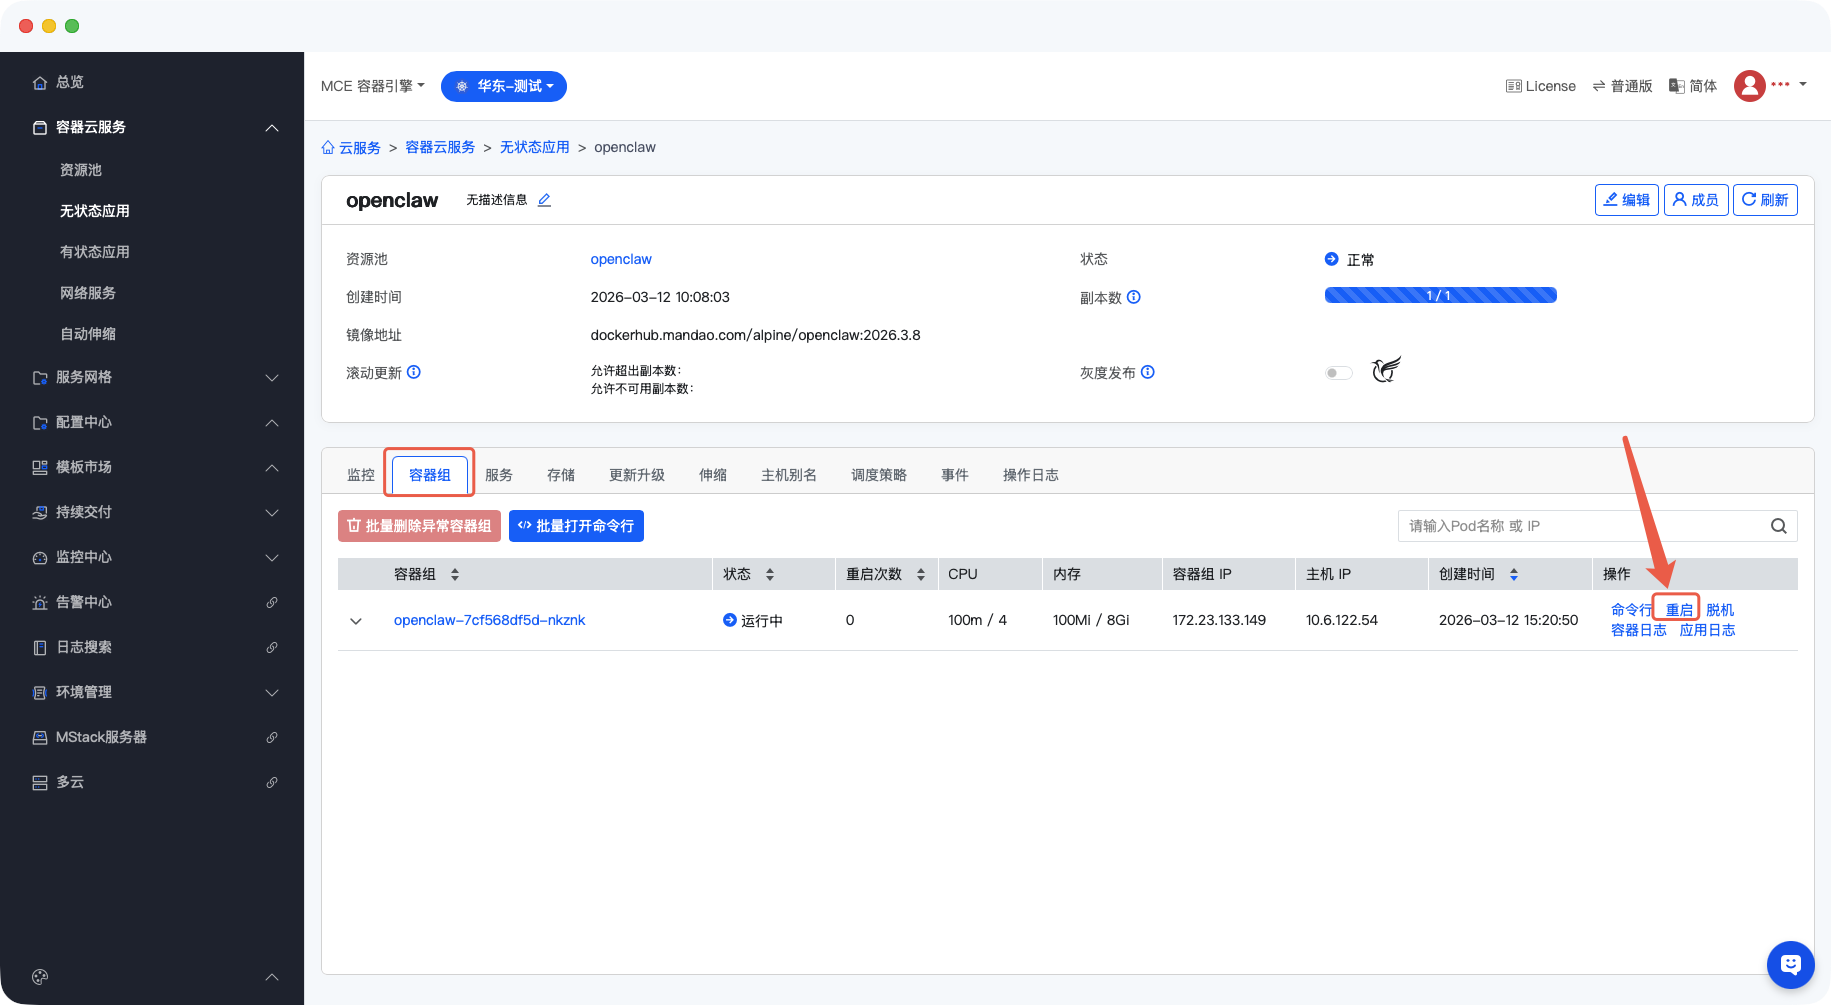Click the info icon next to 滚动更新

click(414, 372)
